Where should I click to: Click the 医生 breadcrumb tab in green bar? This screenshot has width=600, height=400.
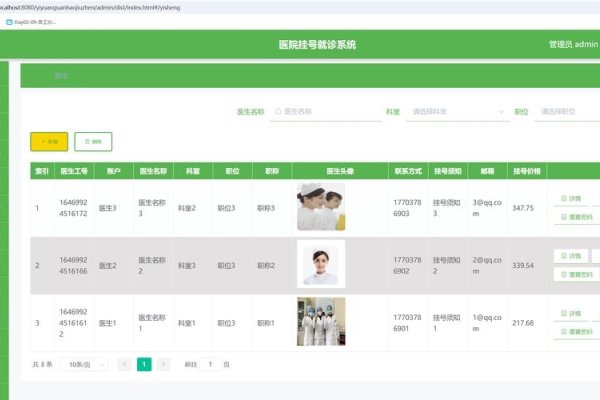[61, 76]
